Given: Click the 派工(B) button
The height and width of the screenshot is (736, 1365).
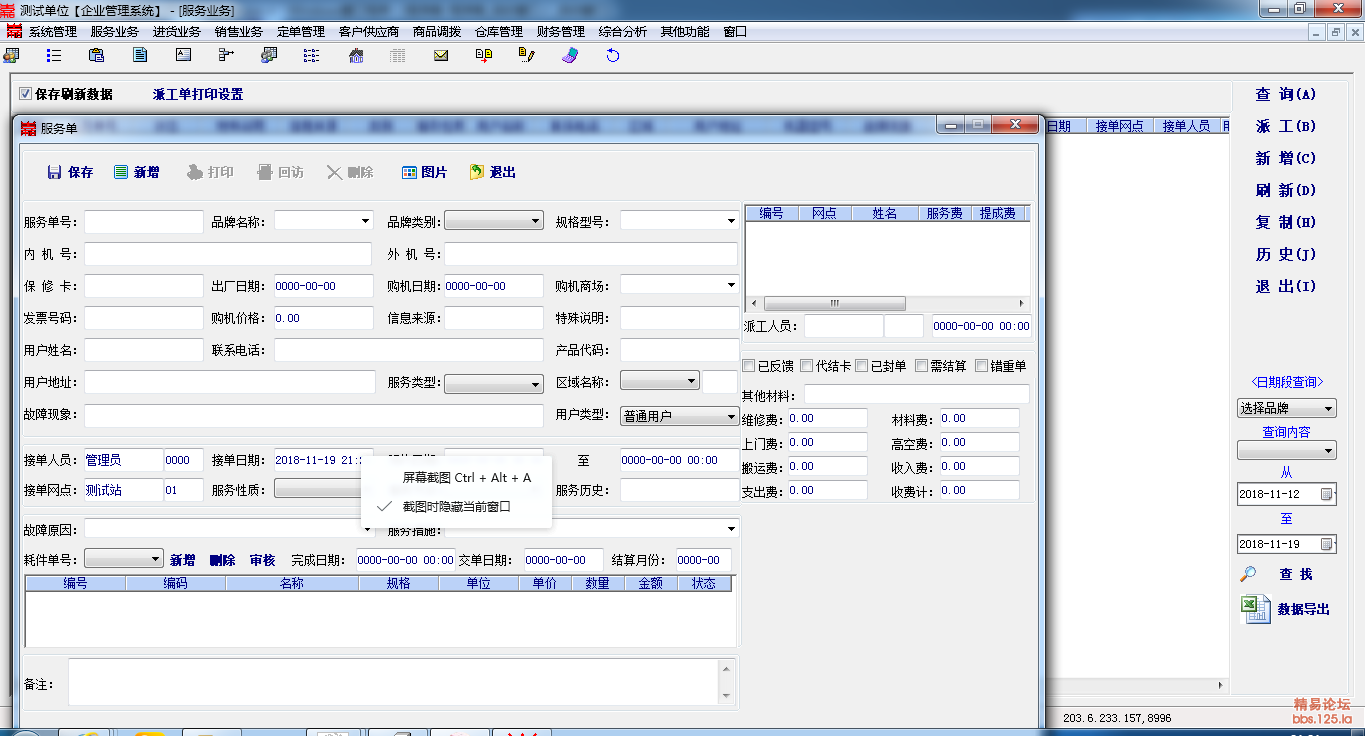Looking at the screenshot, I should coord(1286,126).
